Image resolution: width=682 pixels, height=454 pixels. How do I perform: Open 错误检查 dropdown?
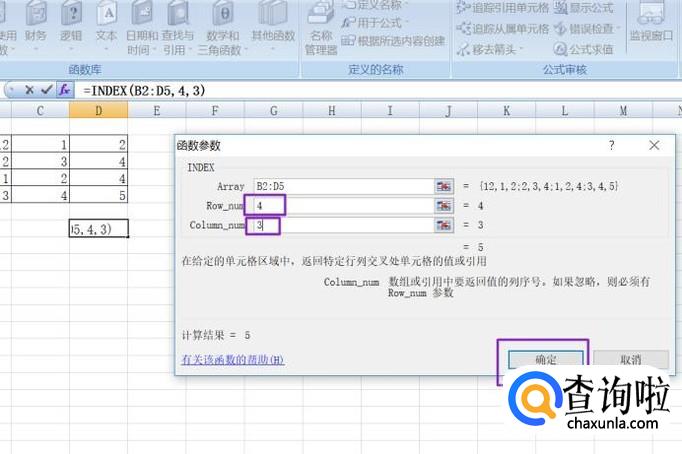click(x=585, y=29)
